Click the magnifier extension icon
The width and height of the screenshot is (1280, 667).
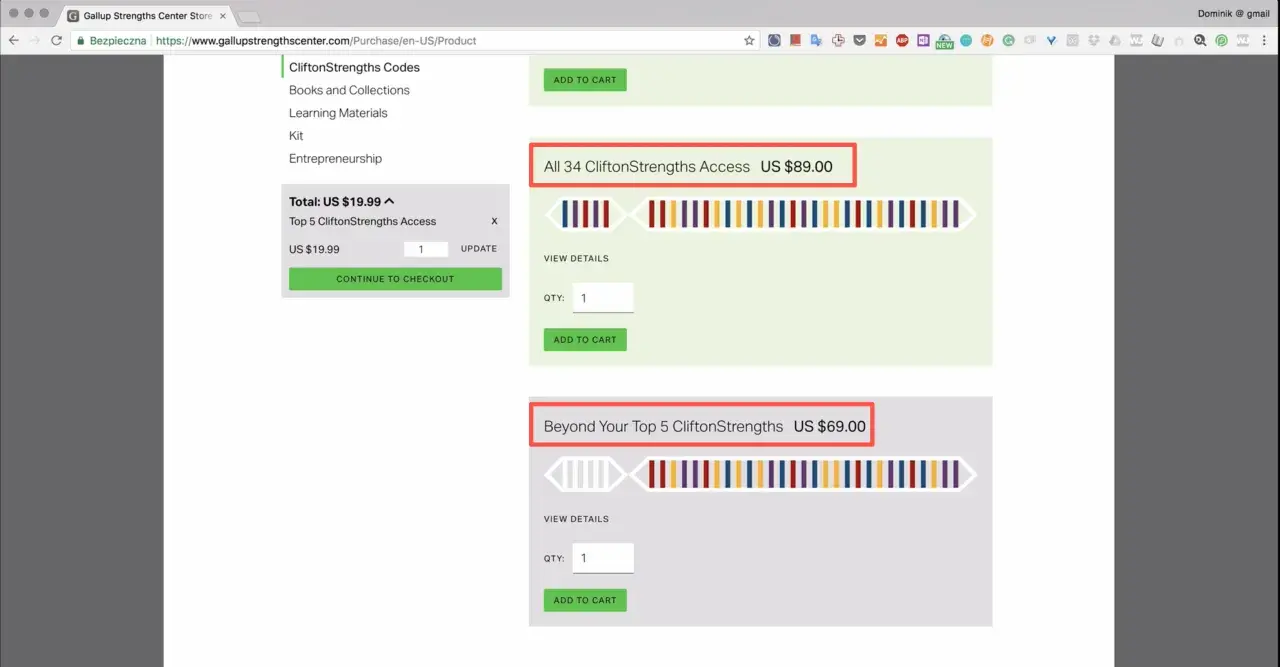(1200, 41)
